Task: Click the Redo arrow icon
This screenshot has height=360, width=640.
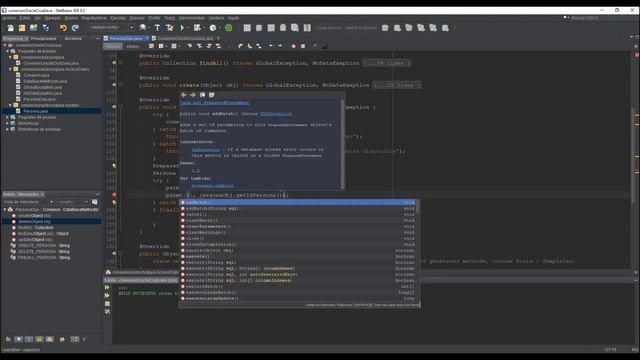Action: pyautogui.click(x=75, y=28)
